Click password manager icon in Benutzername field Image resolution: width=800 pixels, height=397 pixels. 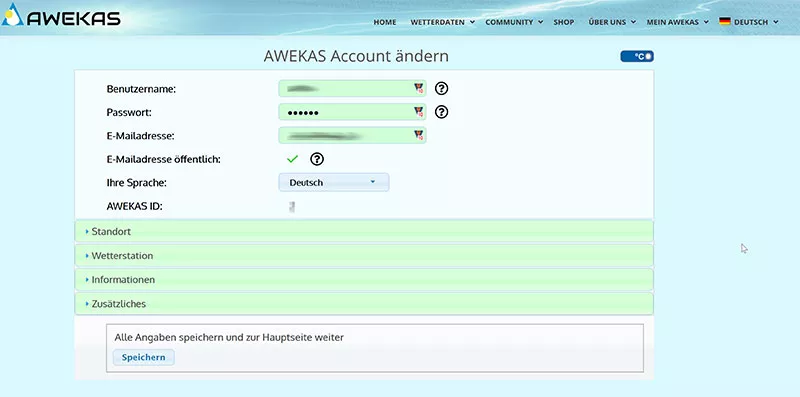point(418,88)
